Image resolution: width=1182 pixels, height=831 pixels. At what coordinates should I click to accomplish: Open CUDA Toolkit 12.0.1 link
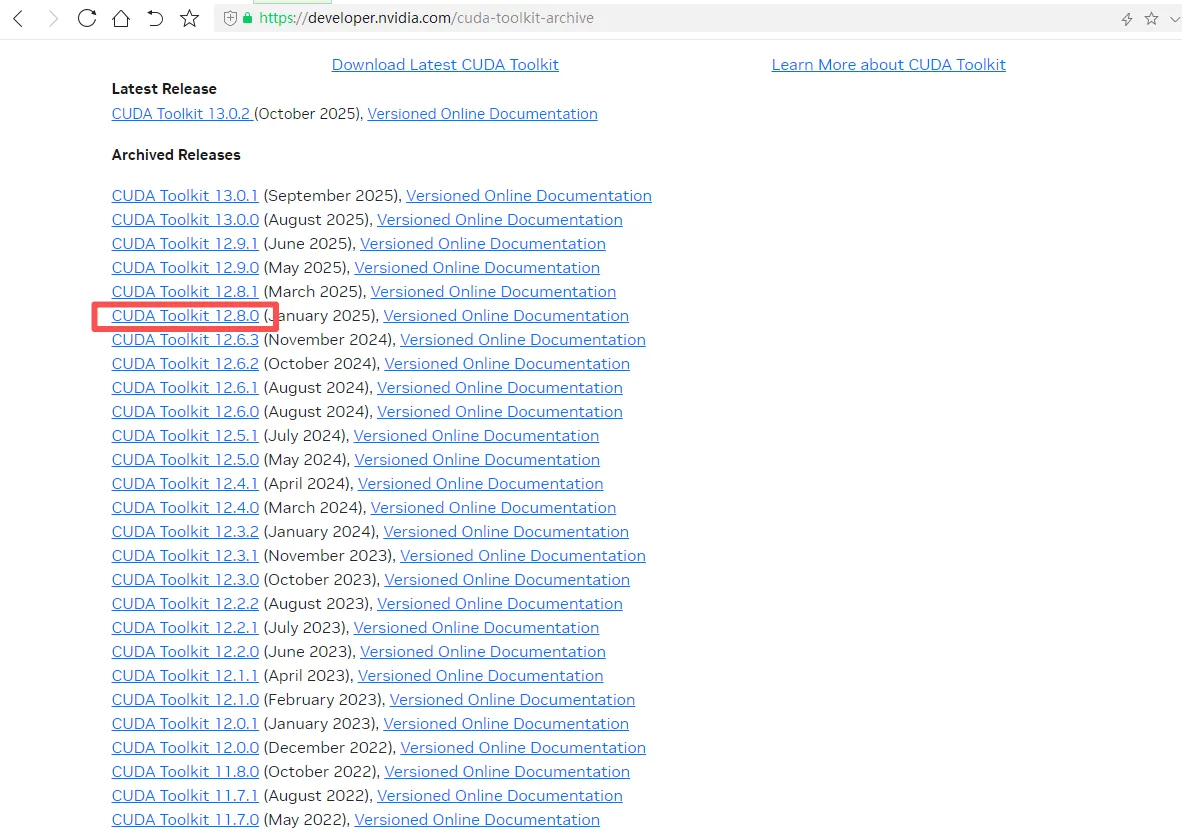click(x=185, y=724)
